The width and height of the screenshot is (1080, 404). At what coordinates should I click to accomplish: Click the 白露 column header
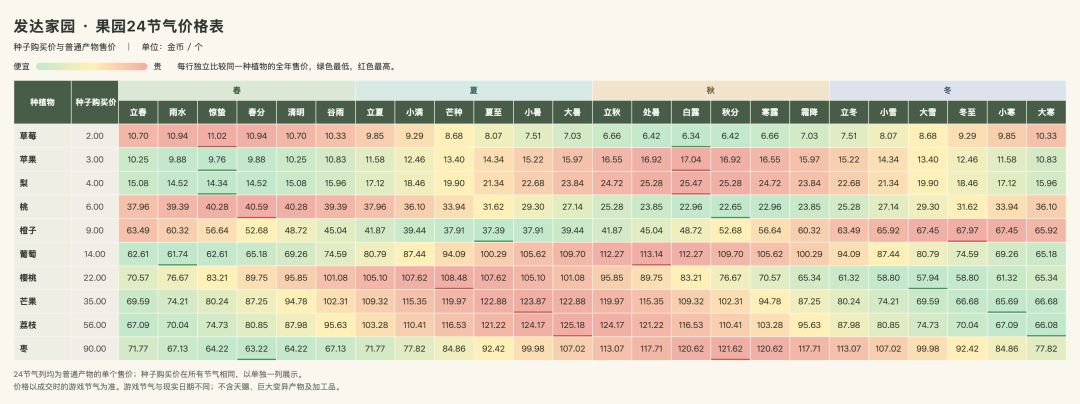point(691,112)
